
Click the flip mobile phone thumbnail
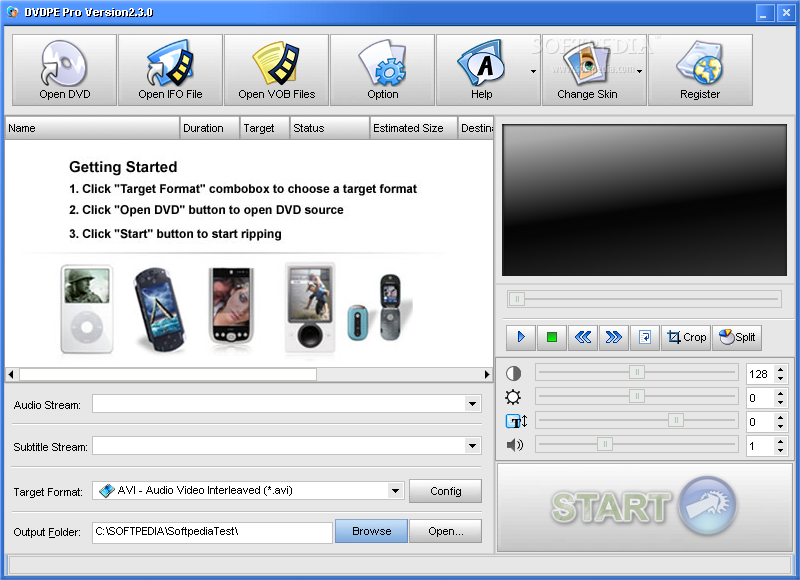click(390, 308)
